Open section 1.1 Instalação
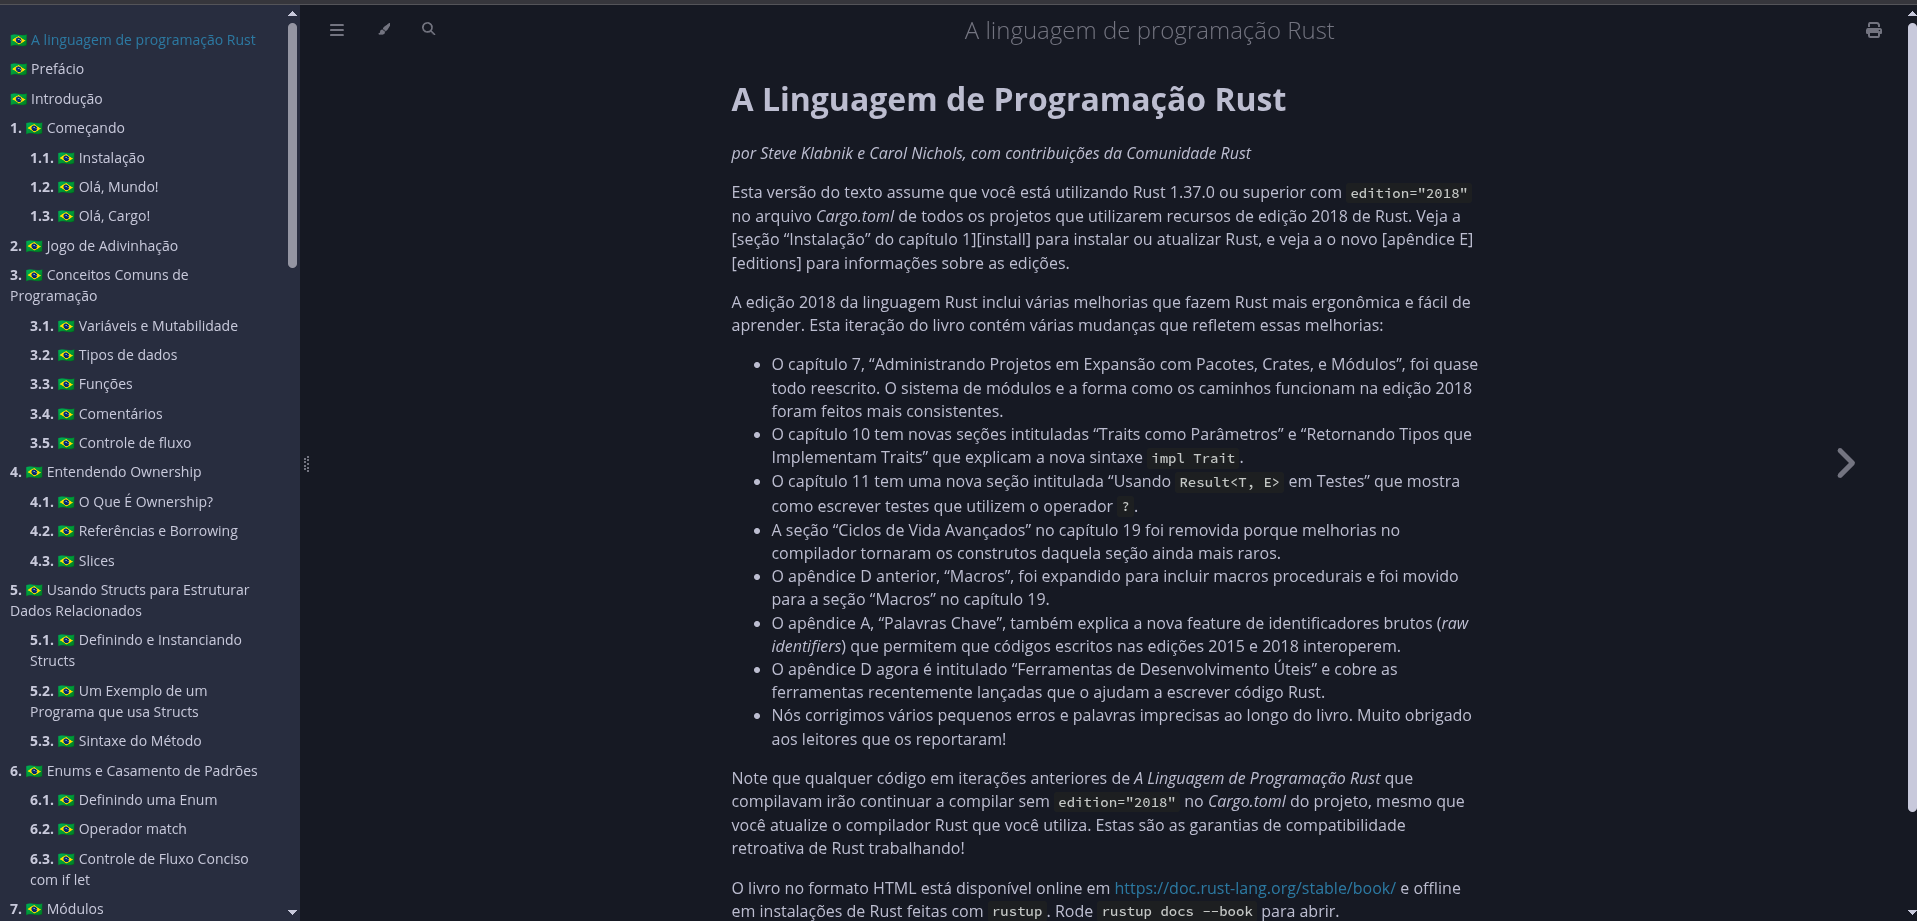 (87, 158)
